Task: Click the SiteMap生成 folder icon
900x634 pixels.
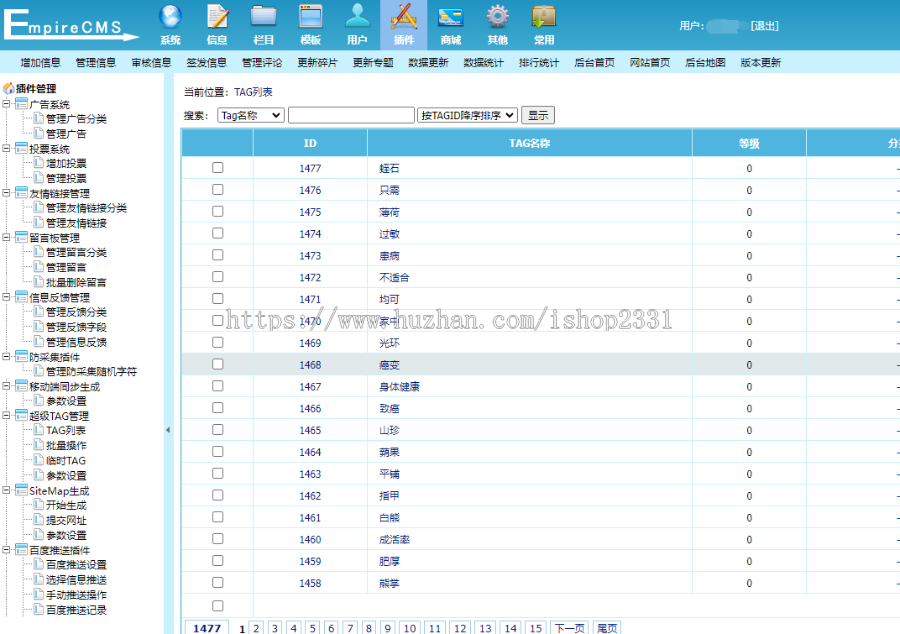Action: [x=21, y=491]
